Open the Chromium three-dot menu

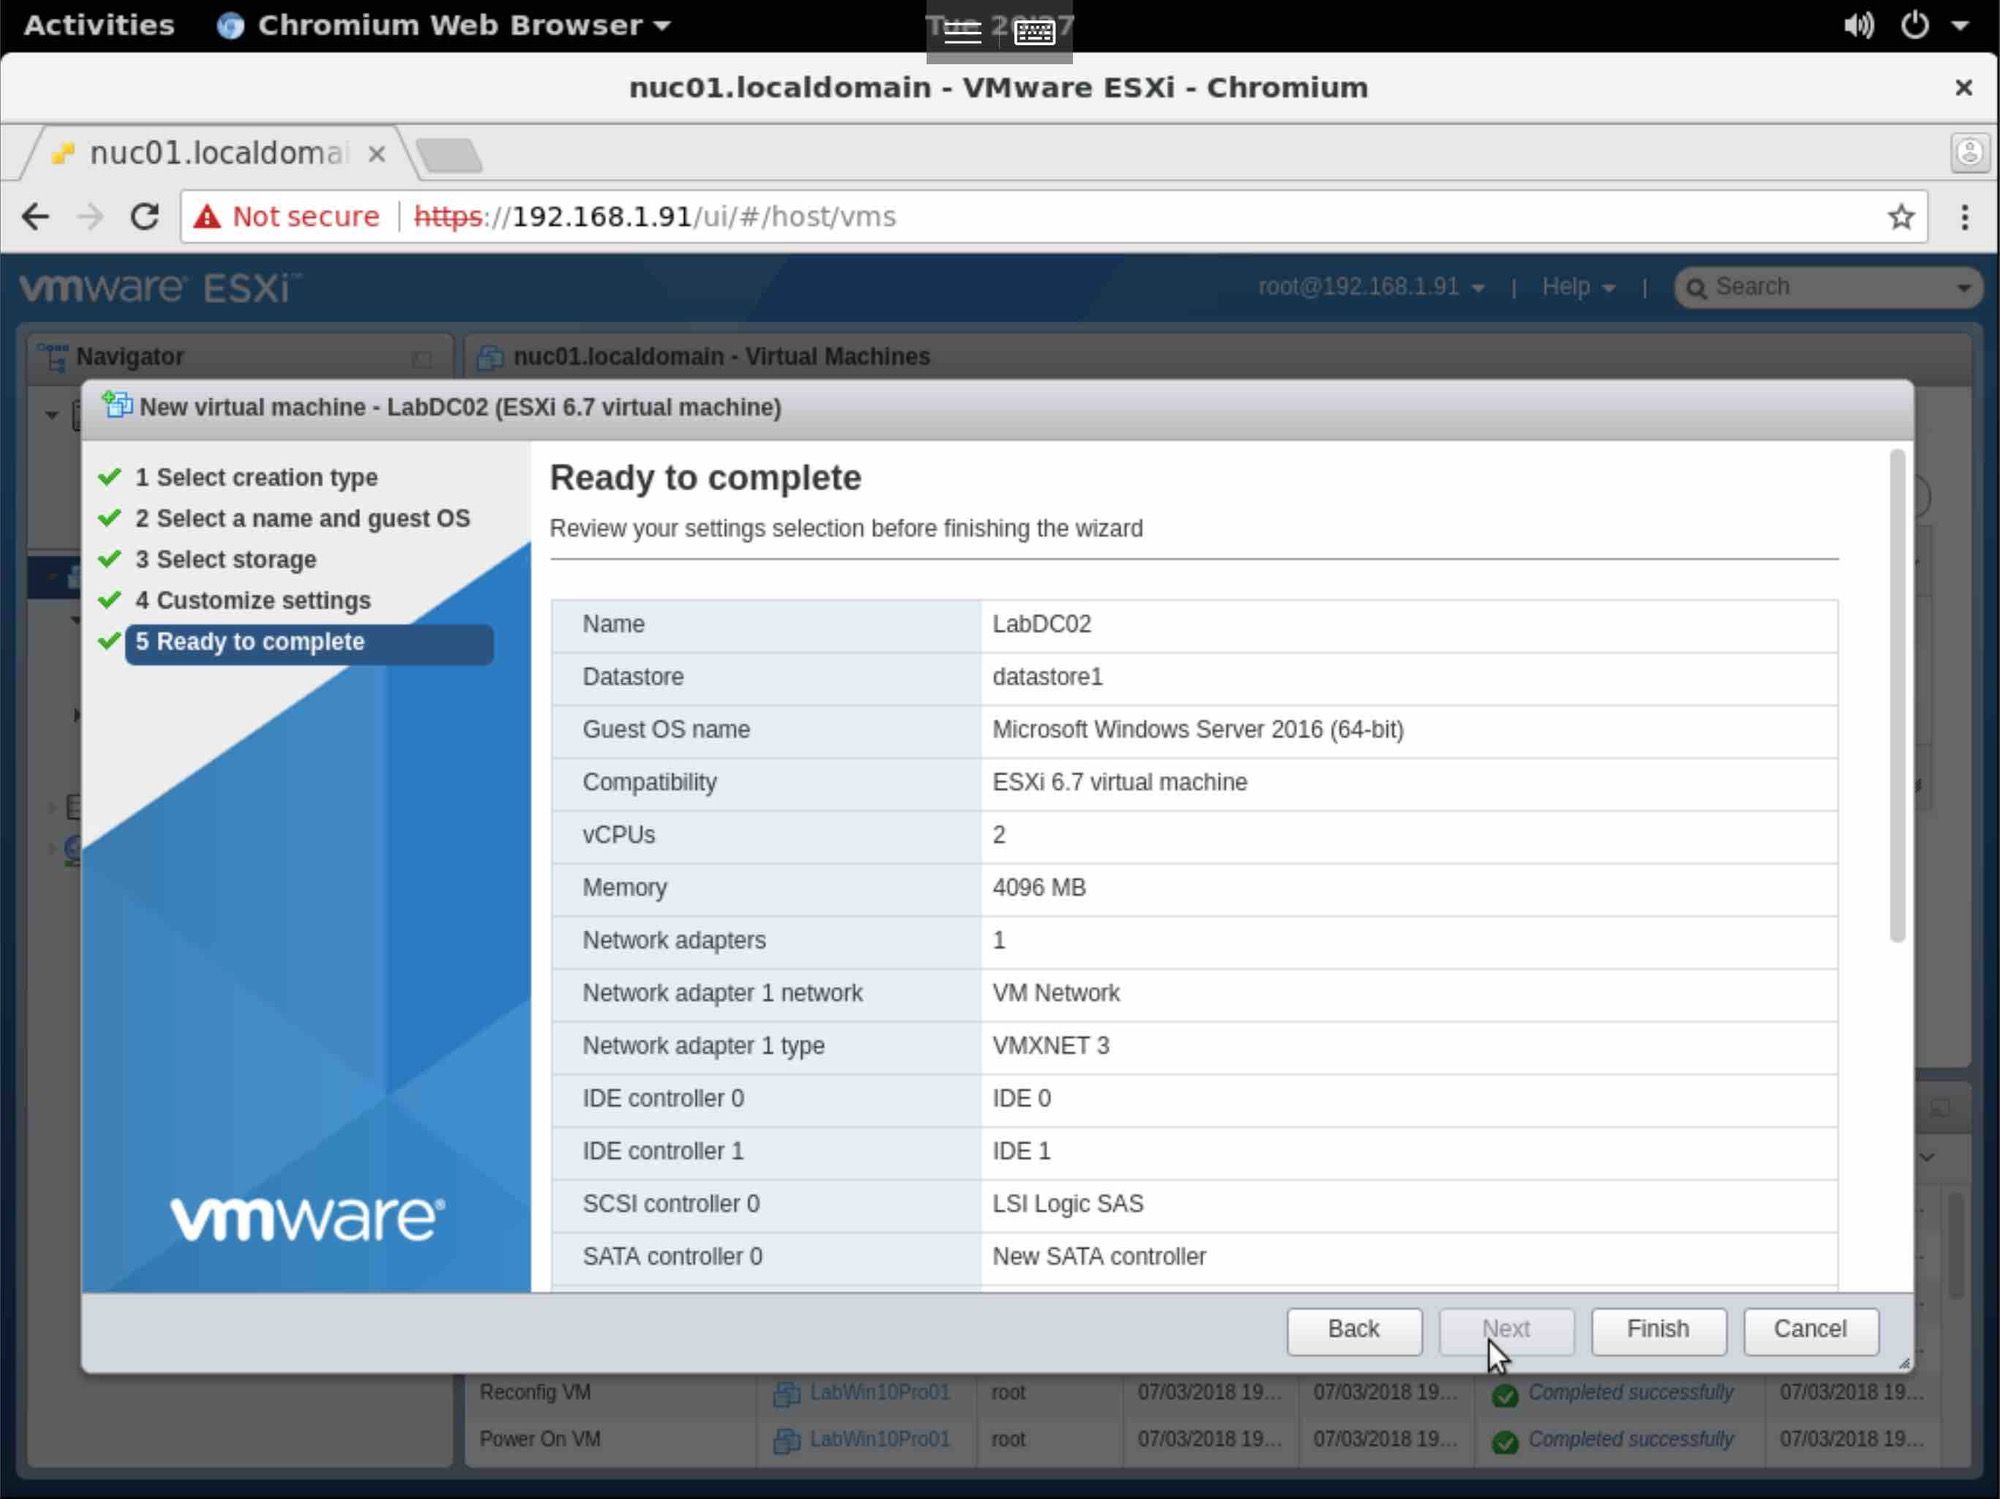1965,217
